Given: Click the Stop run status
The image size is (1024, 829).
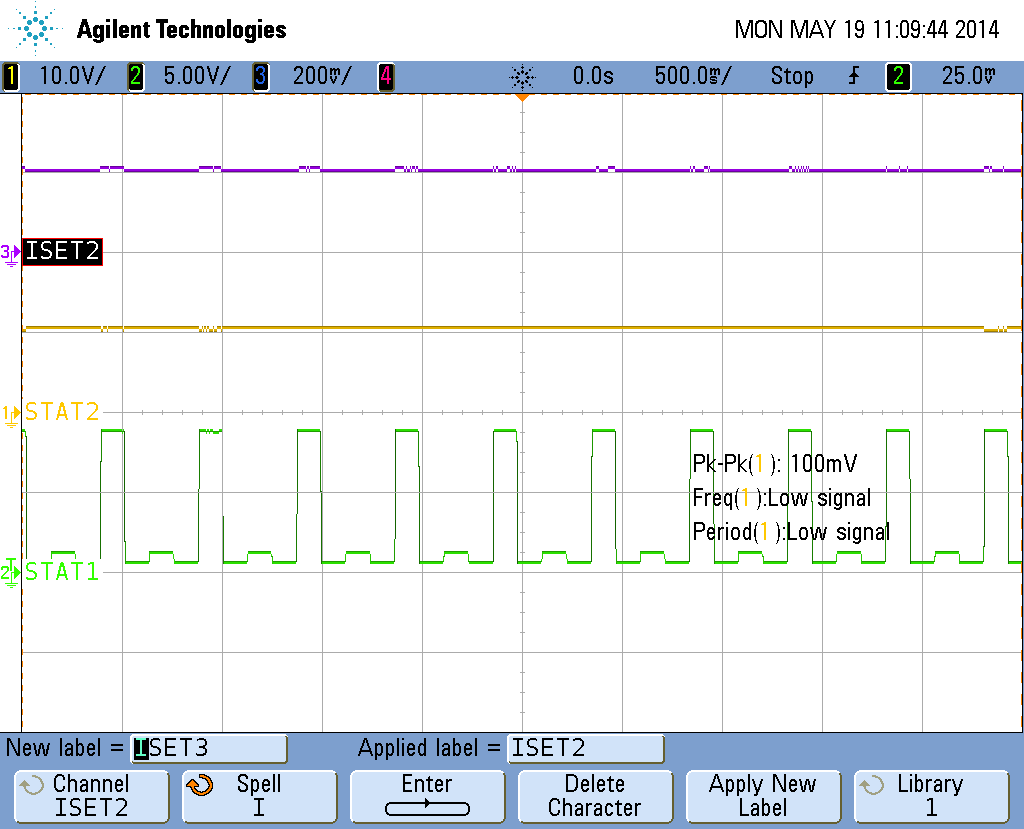Looking at the screenshot, I should [792, 76].
